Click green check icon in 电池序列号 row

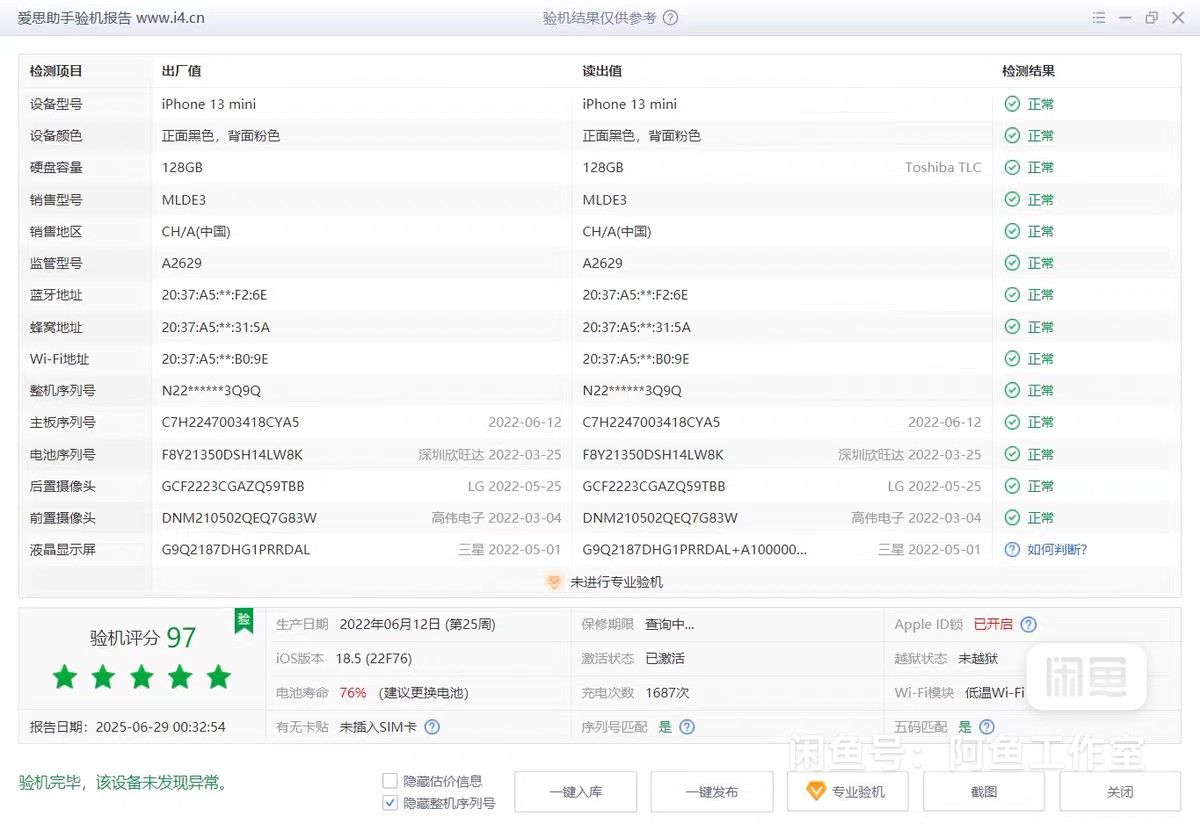[x=1012, y=454]
